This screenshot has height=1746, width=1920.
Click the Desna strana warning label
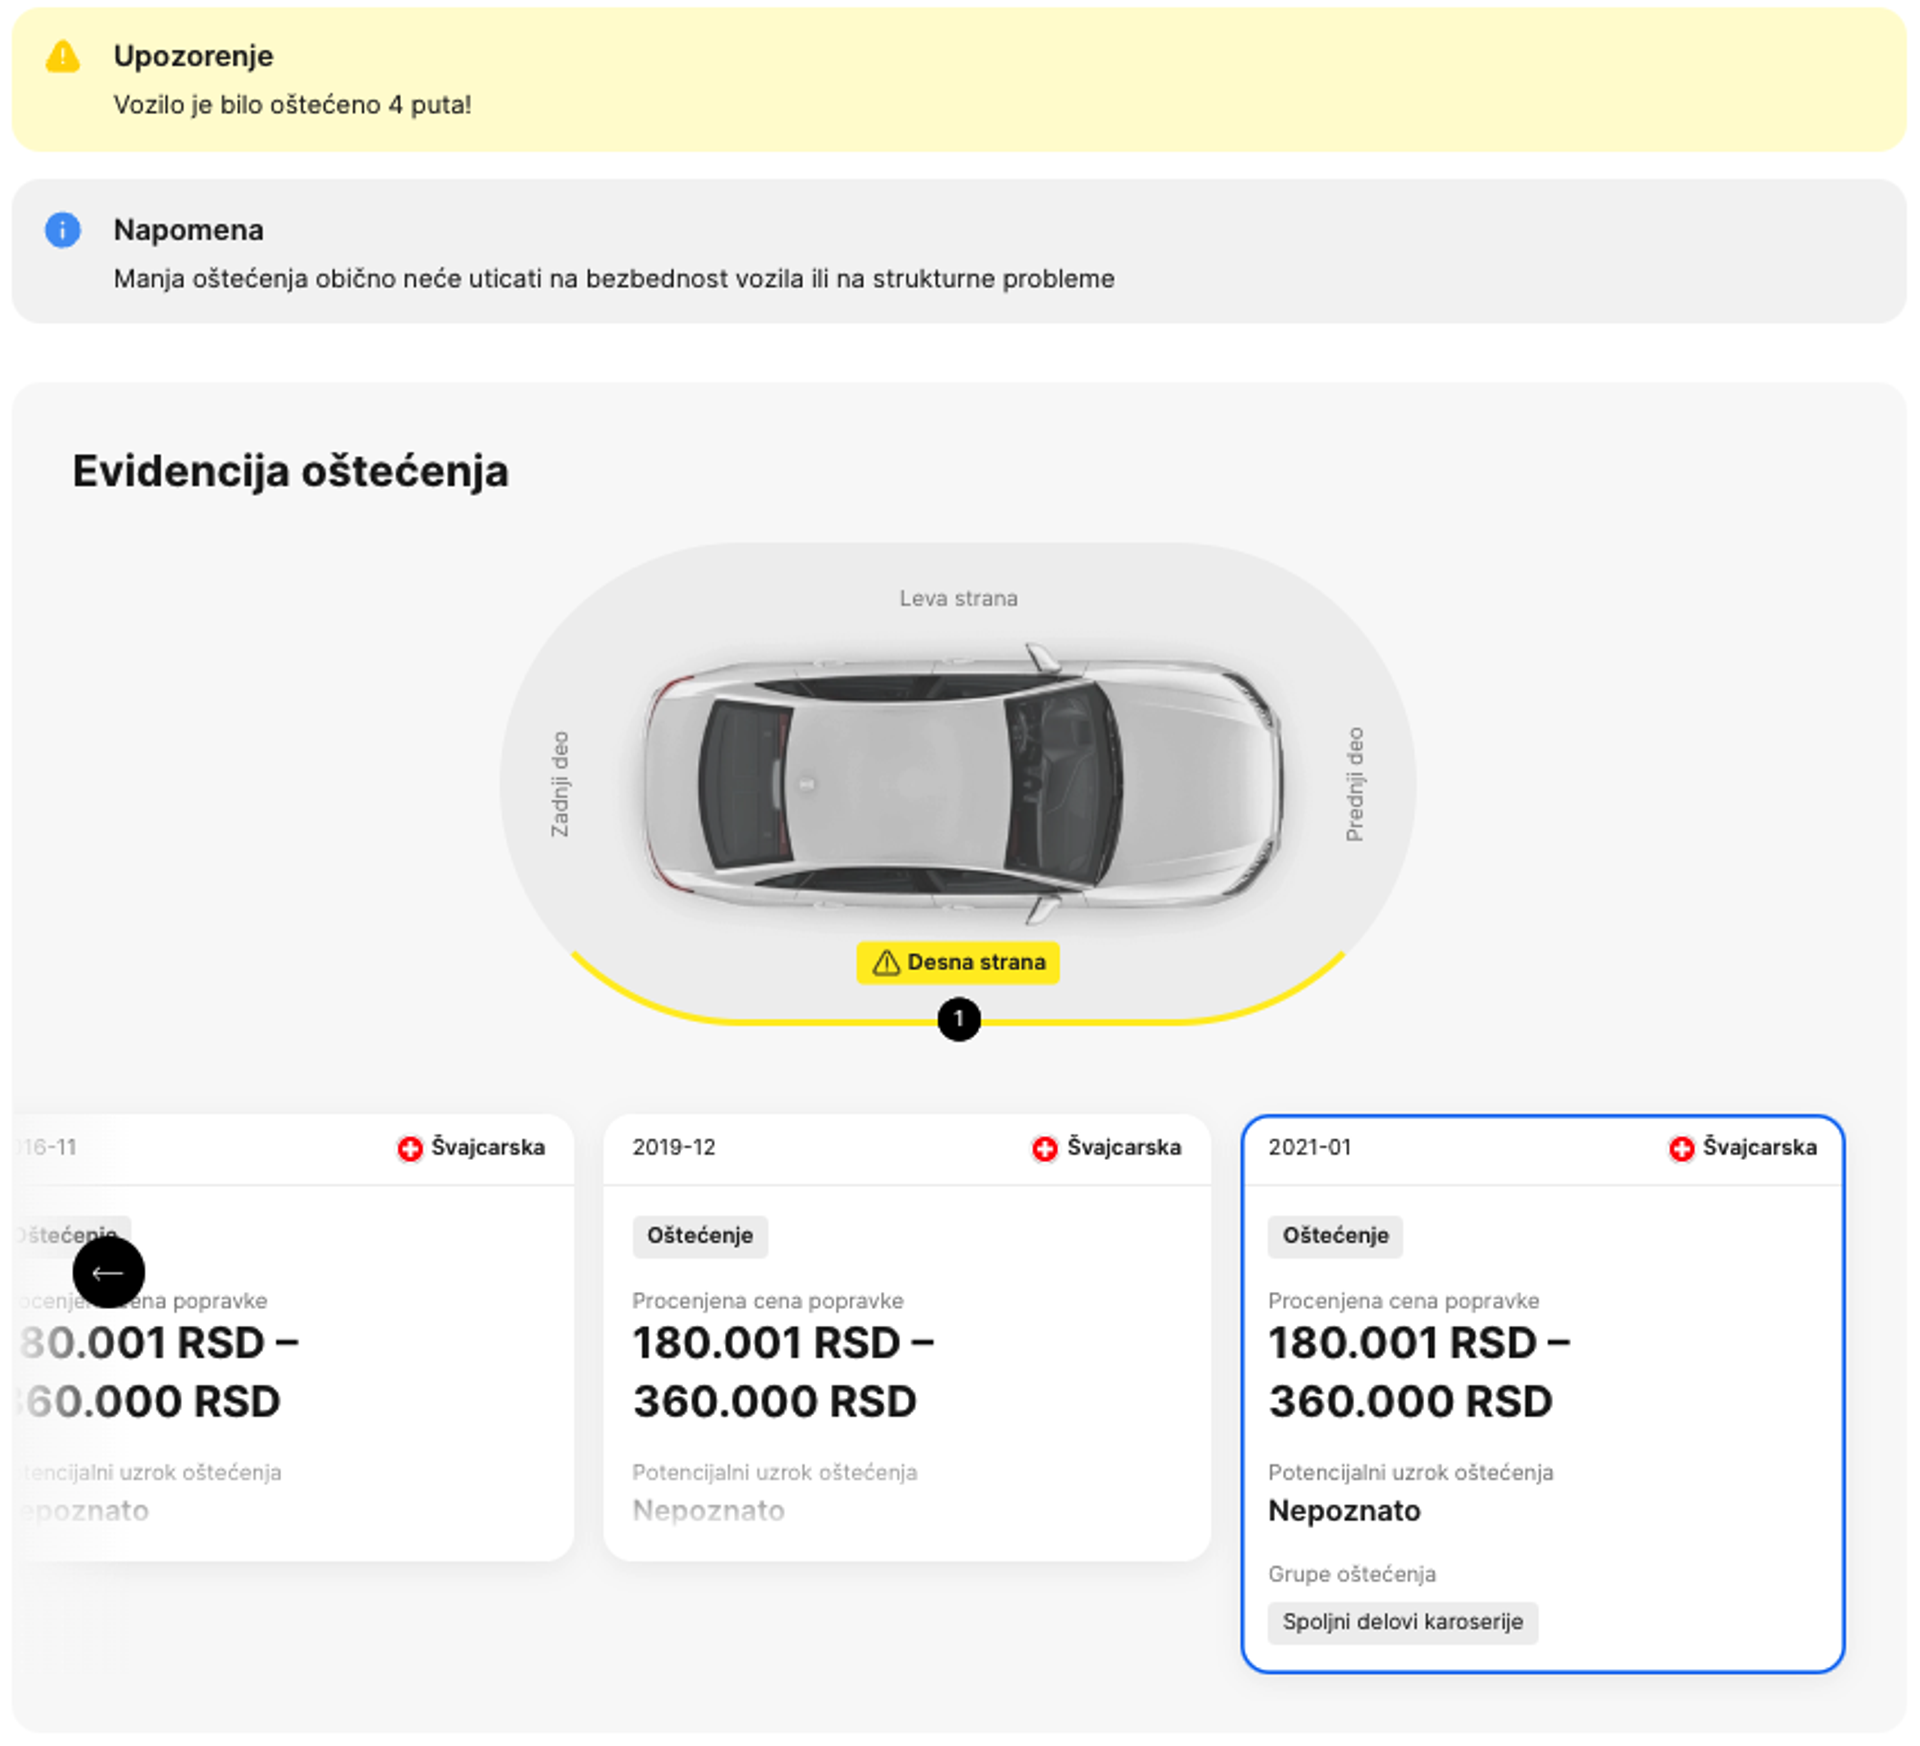958,962
